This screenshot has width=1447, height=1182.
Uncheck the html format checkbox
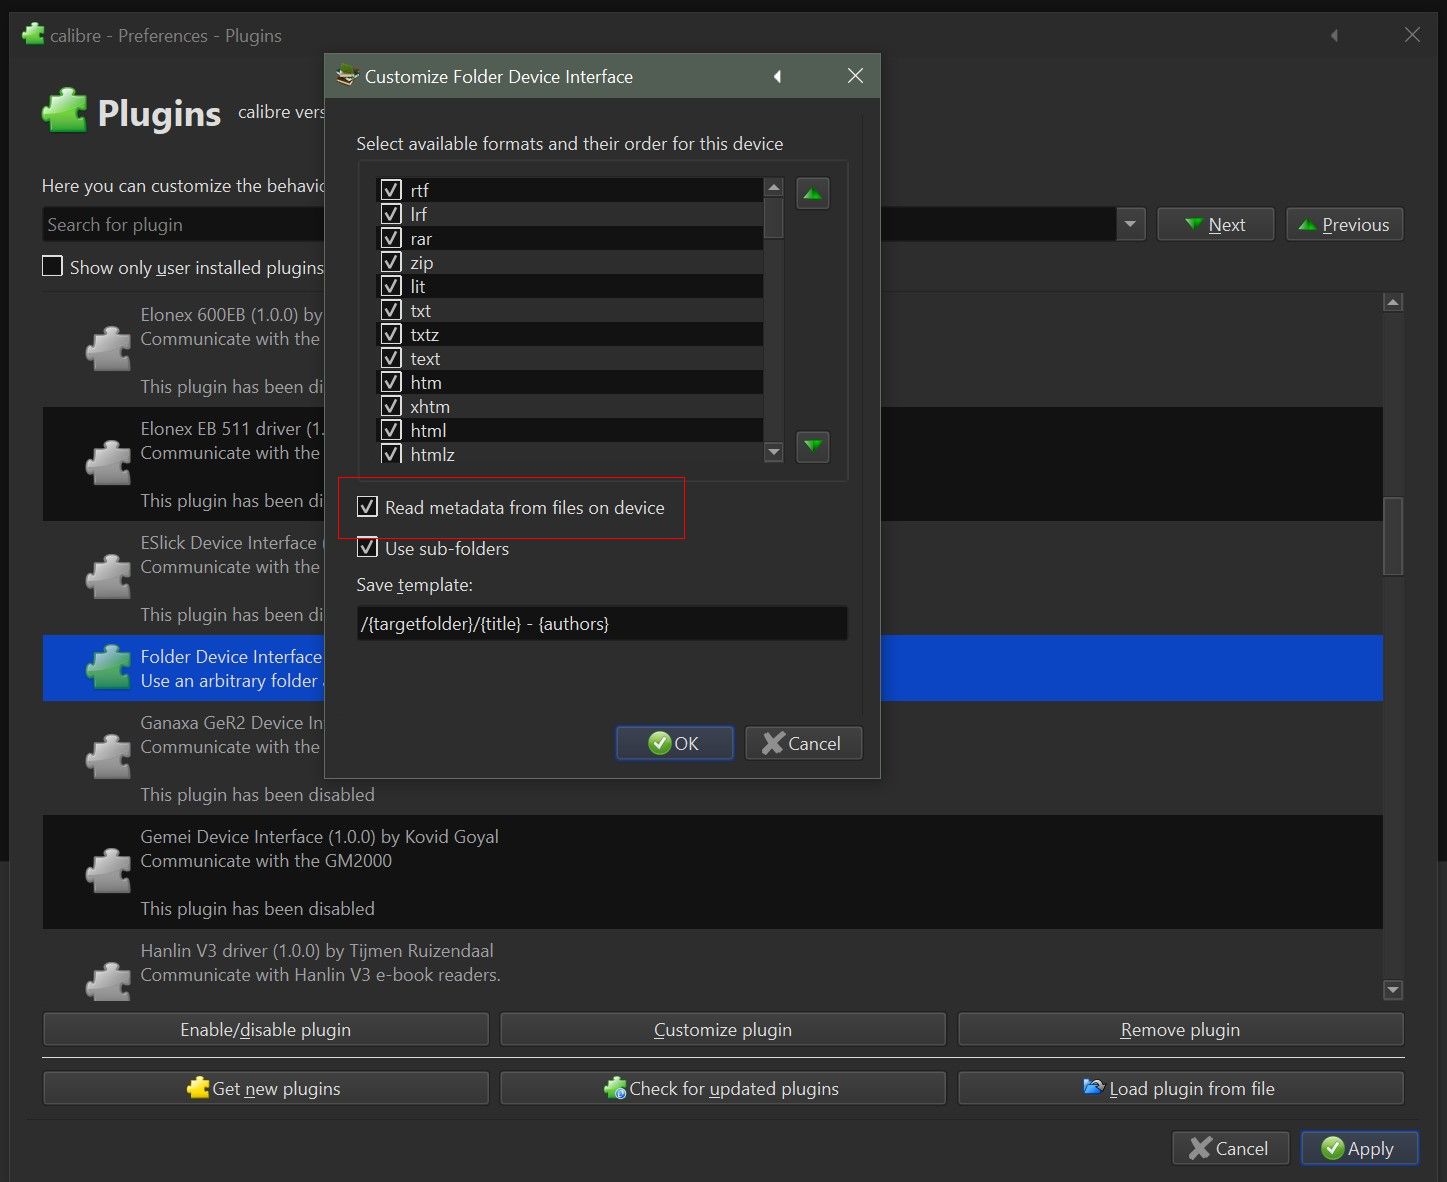[391, 430]
